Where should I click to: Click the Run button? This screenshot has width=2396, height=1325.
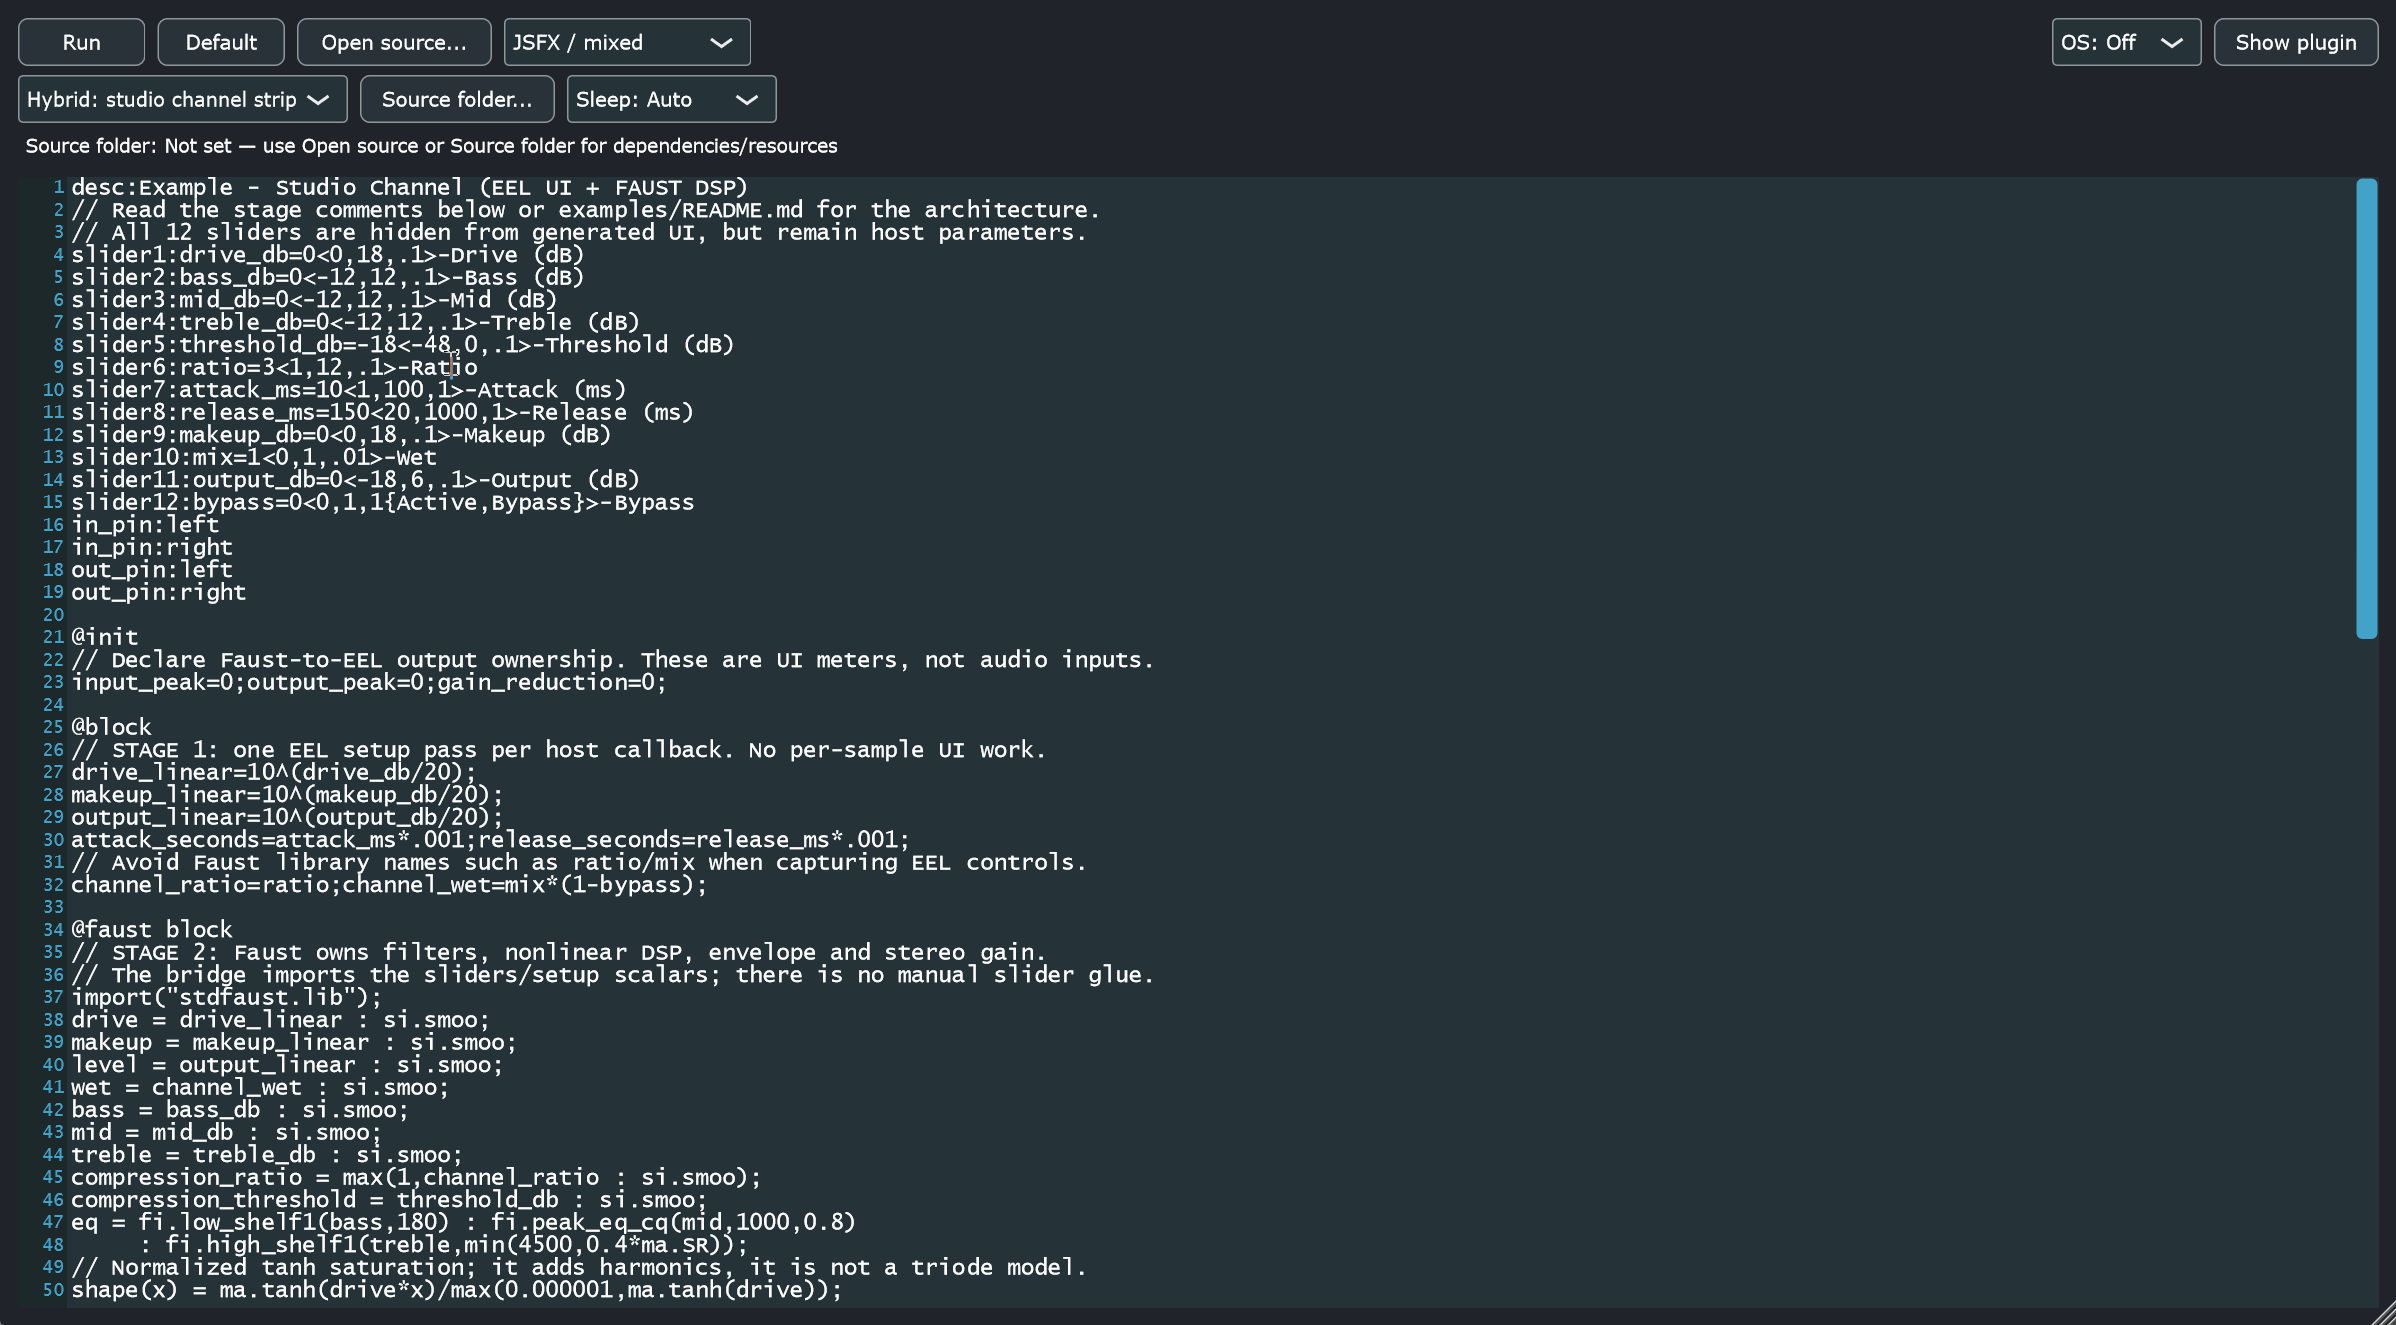(x=81, y=42)
